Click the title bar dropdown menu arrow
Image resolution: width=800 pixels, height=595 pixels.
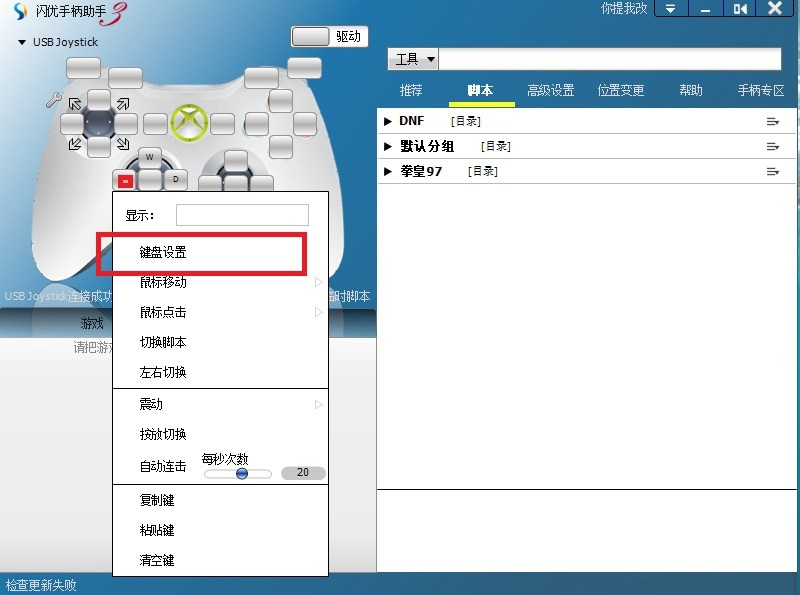click(671, 9)
